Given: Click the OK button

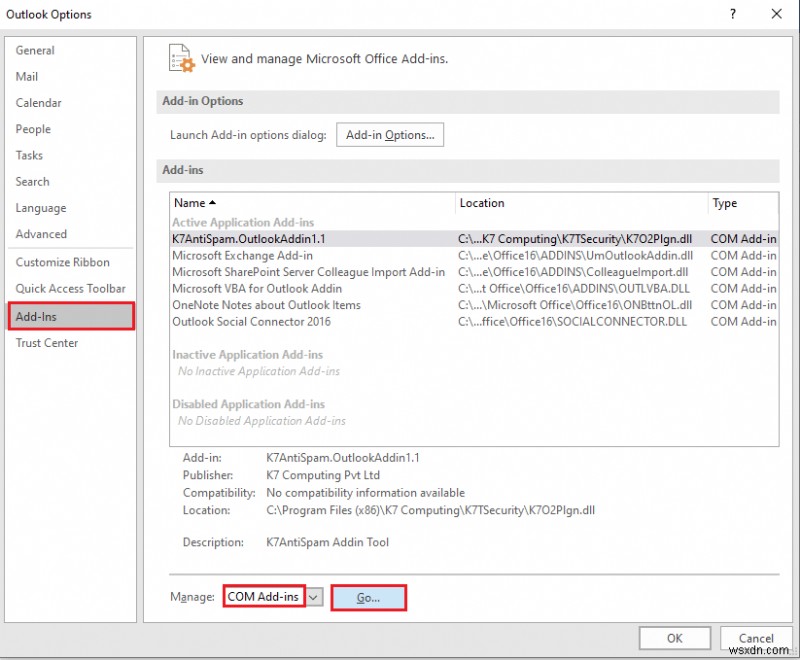Looking at the screenshot, I should point(675,638).
